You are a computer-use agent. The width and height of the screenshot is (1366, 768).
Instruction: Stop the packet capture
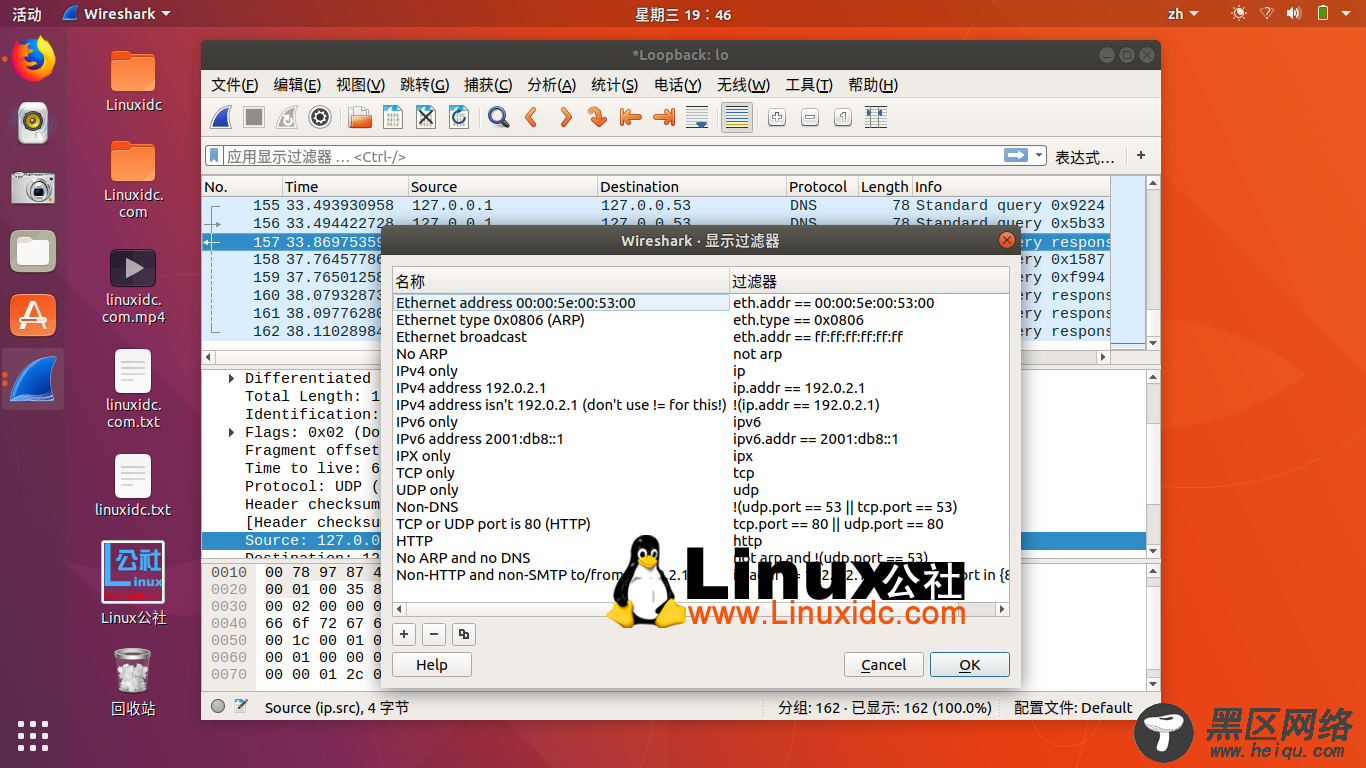click(254, 117)
